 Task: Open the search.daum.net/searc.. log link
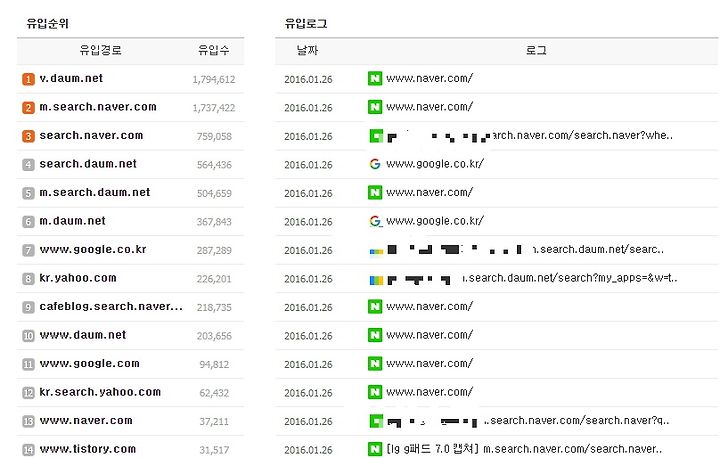[598, 249]
